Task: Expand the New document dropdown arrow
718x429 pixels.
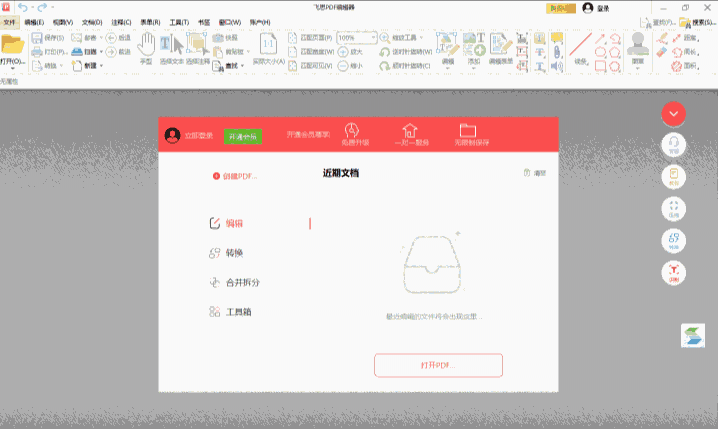Action: click(x=101, y=66)
